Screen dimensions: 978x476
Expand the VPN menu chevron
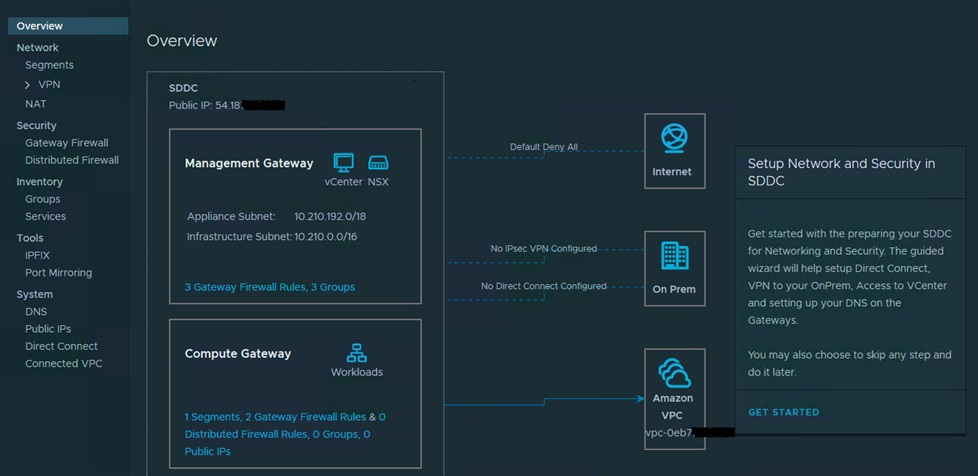point(27,85)
